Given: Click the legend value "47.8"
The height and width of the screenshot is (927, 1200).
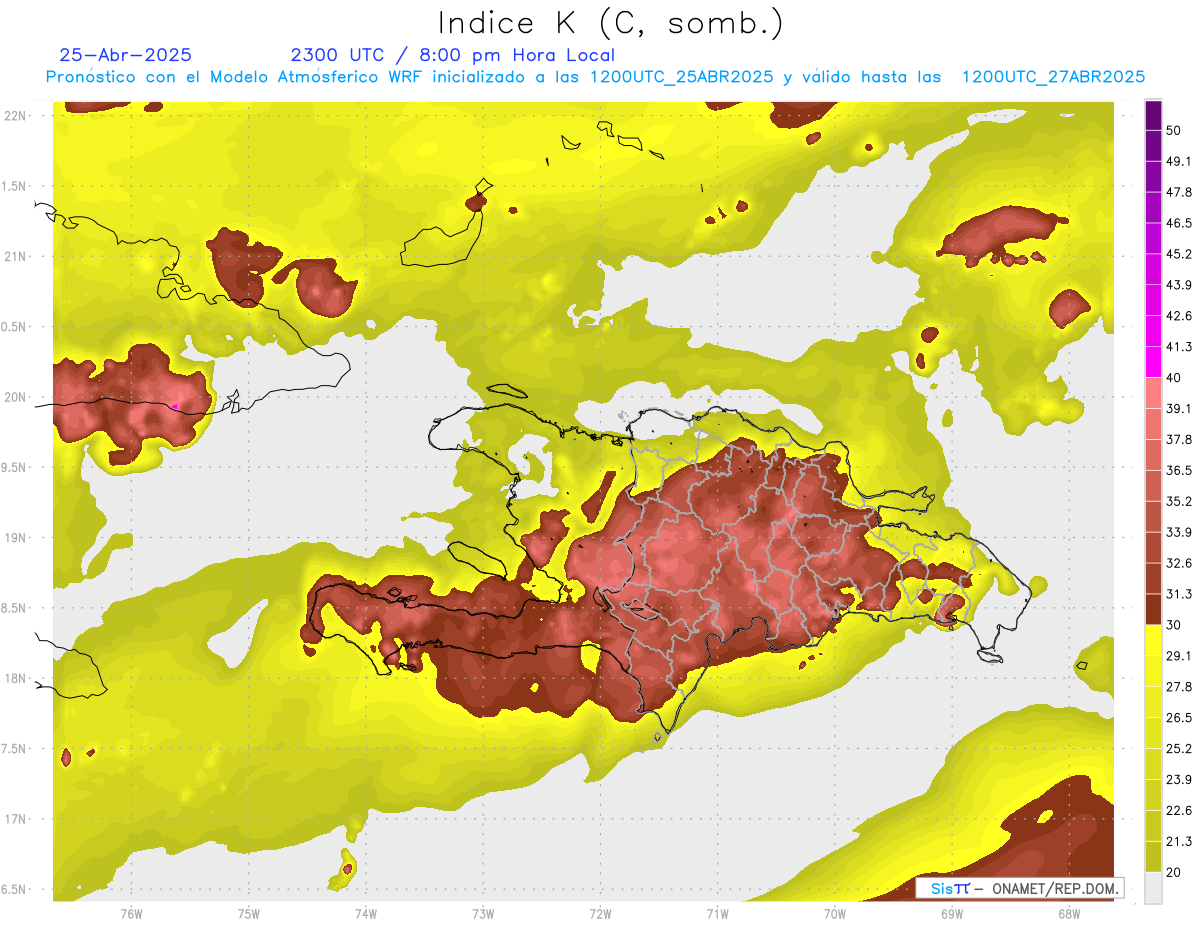Looking at the screenshot, I should (1179, 192).
